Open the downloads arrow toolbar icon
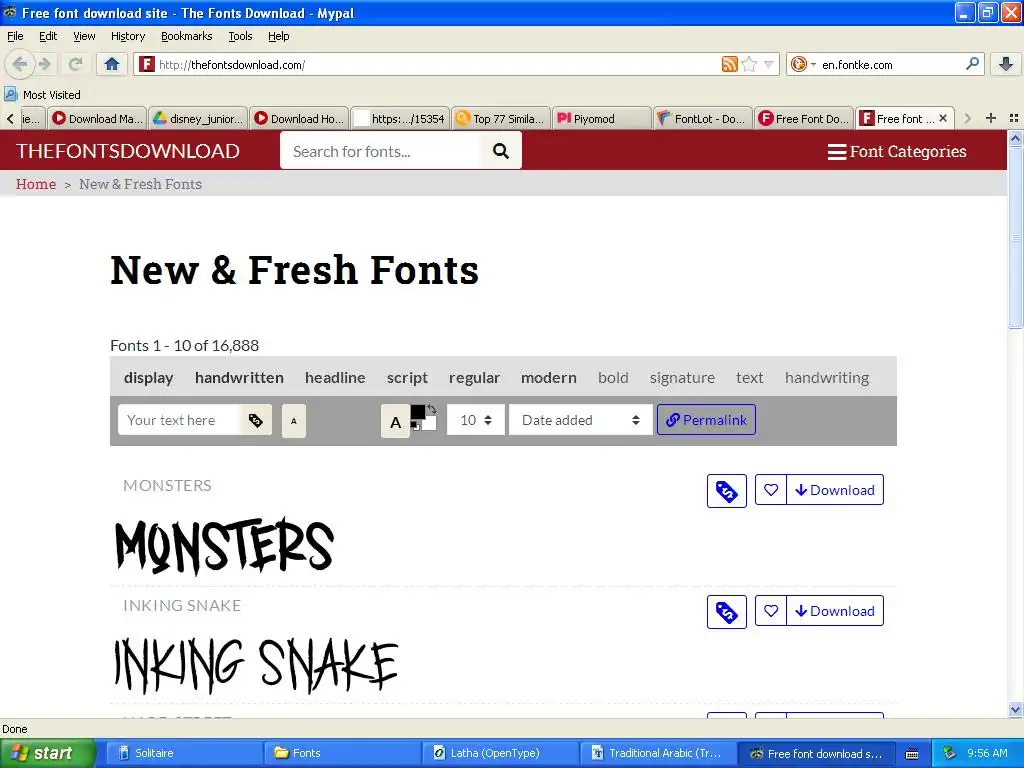The width and height of the screenshot is (1024, 768). [x=1006, y=64]
